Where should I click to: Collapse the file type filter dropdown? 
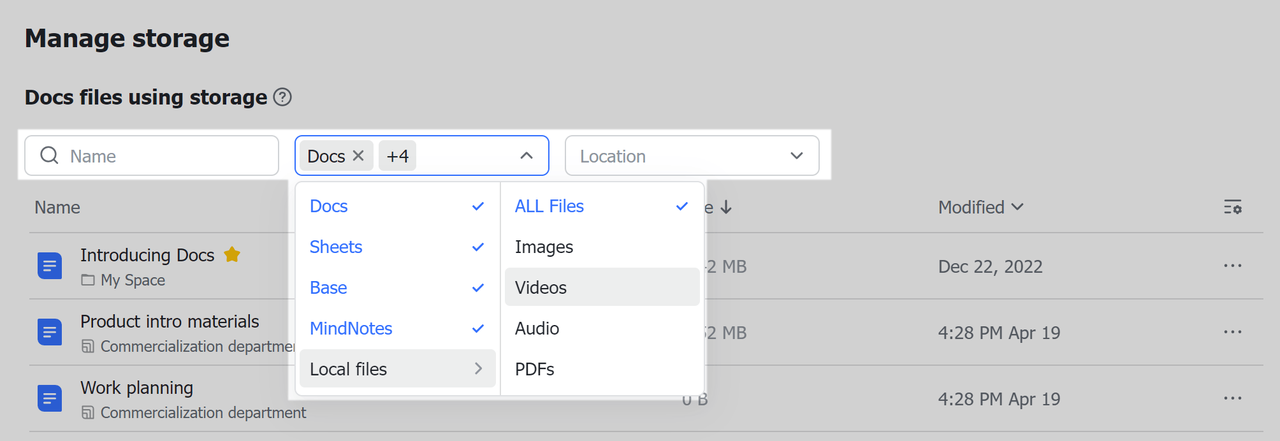pyautogui.click(x=526, y=156)
